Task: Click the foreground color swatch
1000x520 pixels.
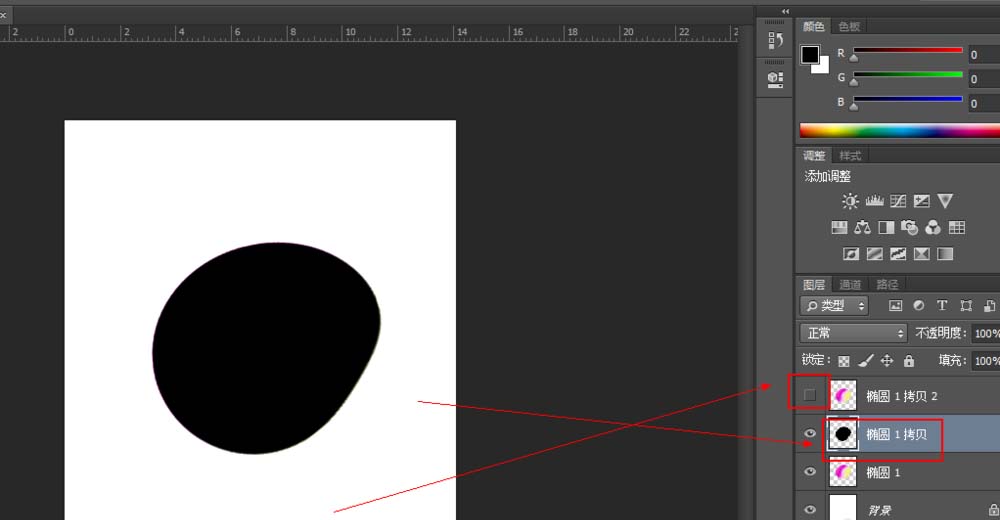Action: 810,55
